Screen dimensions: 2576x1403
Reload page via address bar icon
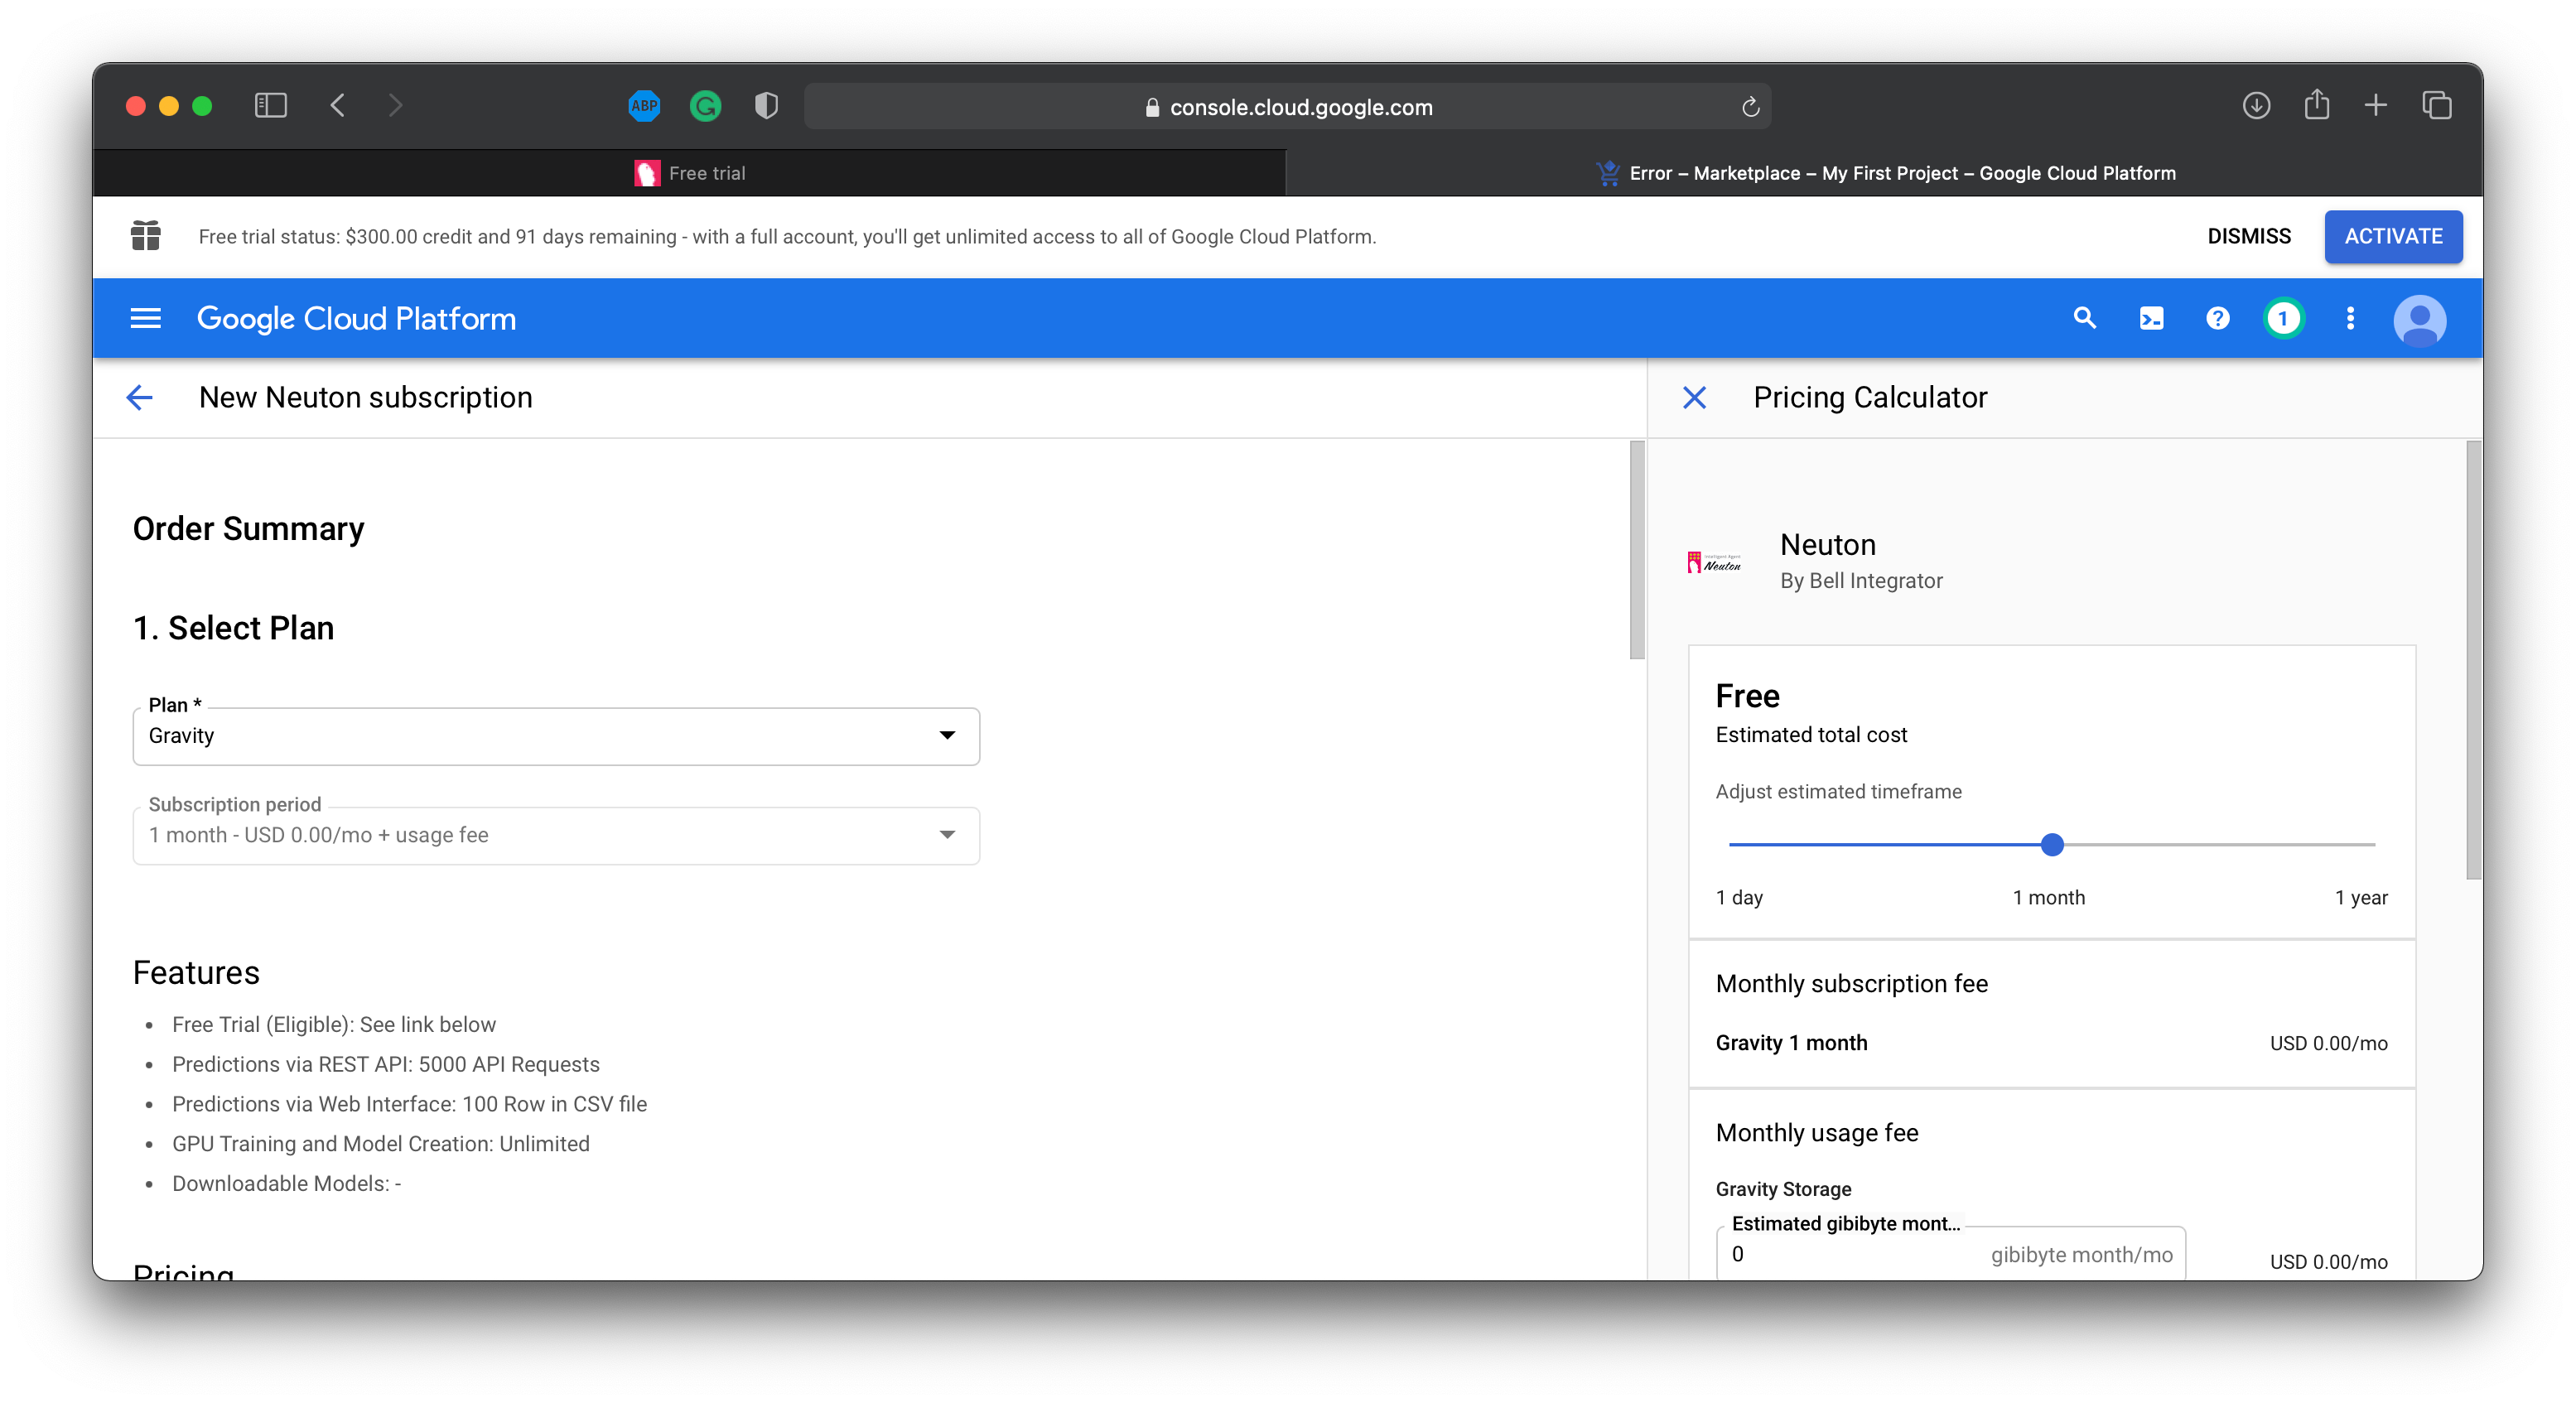click(1750, 107)
